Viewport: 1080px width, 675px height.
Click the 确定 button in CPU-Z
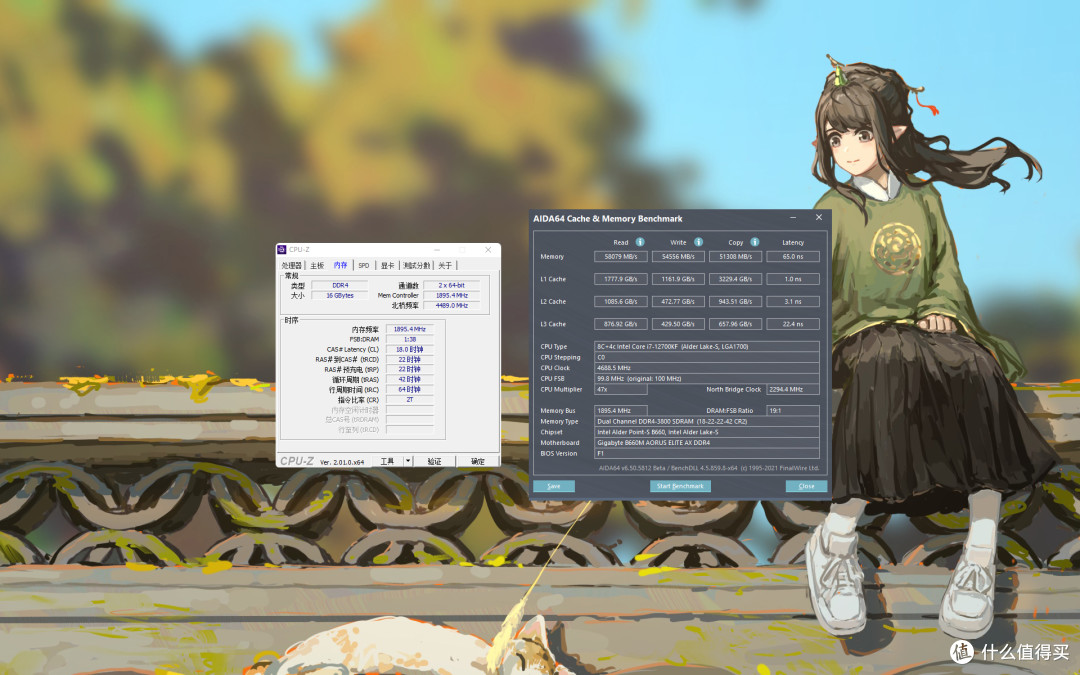pos(477,461)
